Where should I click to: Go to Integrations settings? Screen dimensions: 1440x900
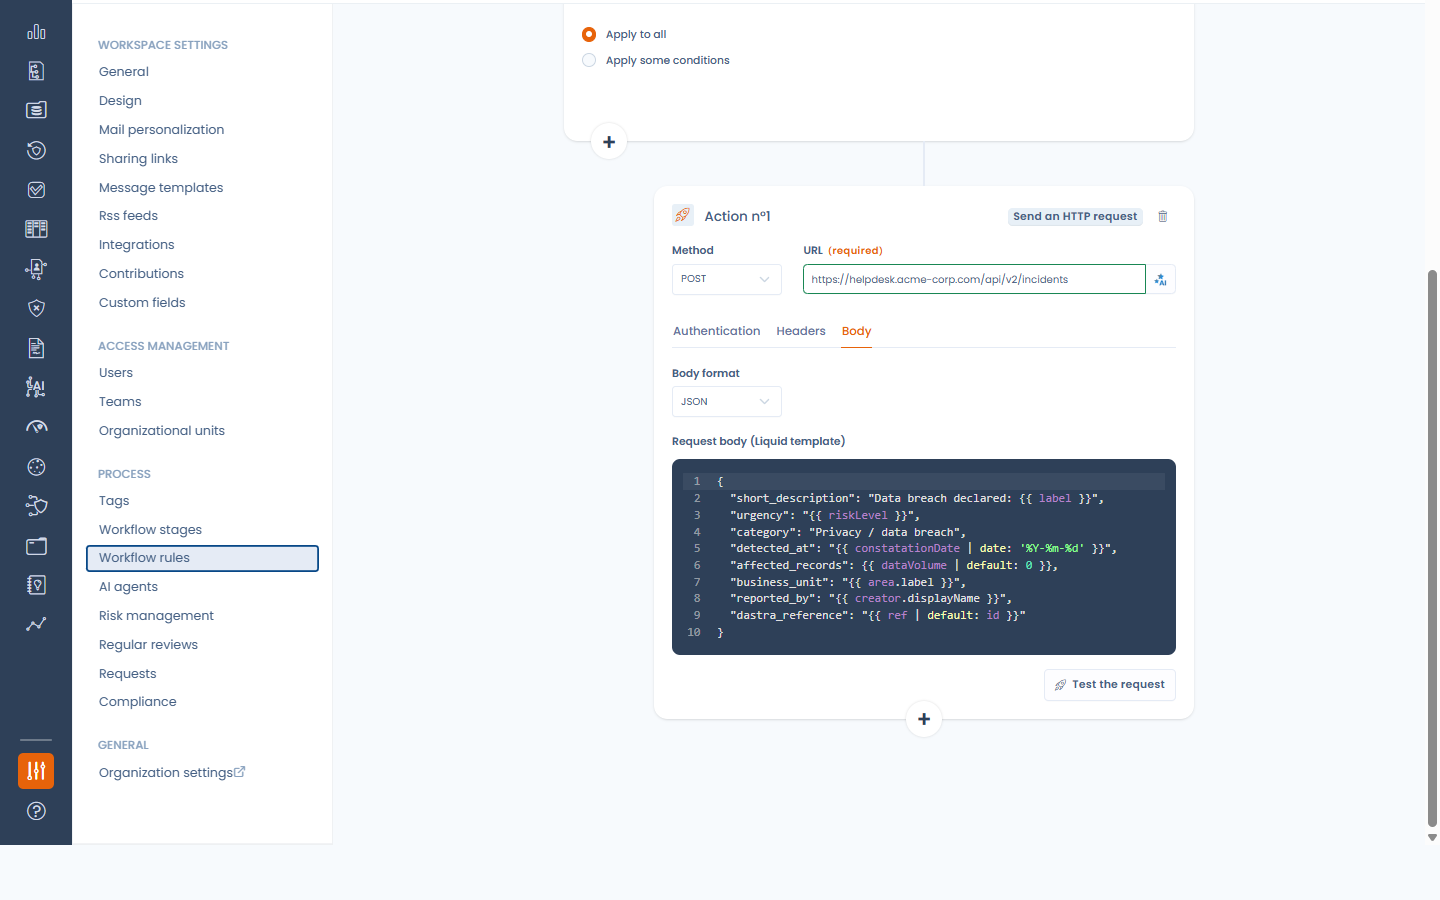pos(136,245)
